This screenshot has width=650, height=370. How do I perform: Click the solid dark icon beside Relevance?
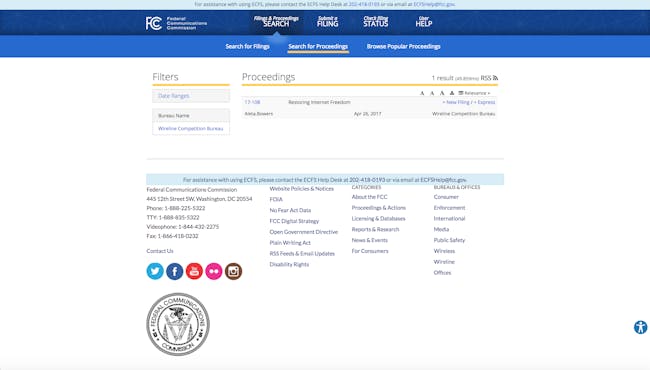coord(452,93)
